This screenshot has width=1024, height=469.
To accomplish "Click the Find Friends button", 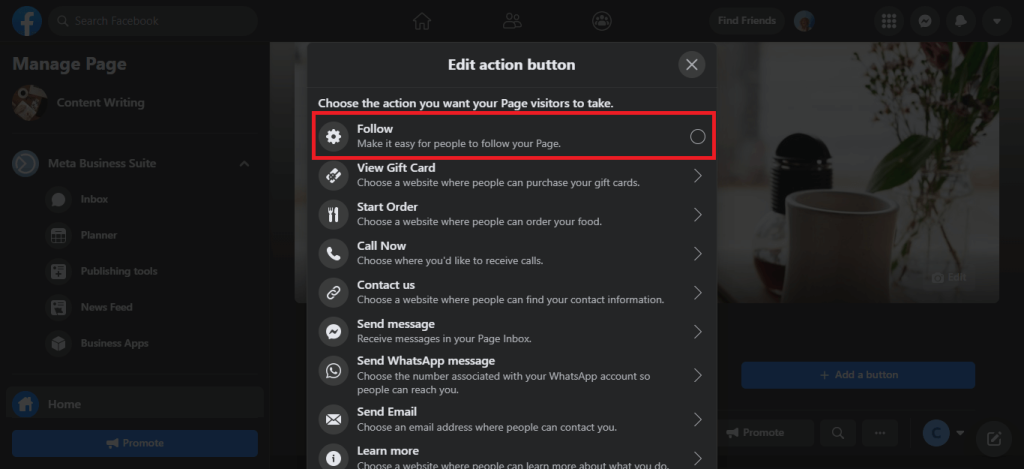I will click(746, 21).
